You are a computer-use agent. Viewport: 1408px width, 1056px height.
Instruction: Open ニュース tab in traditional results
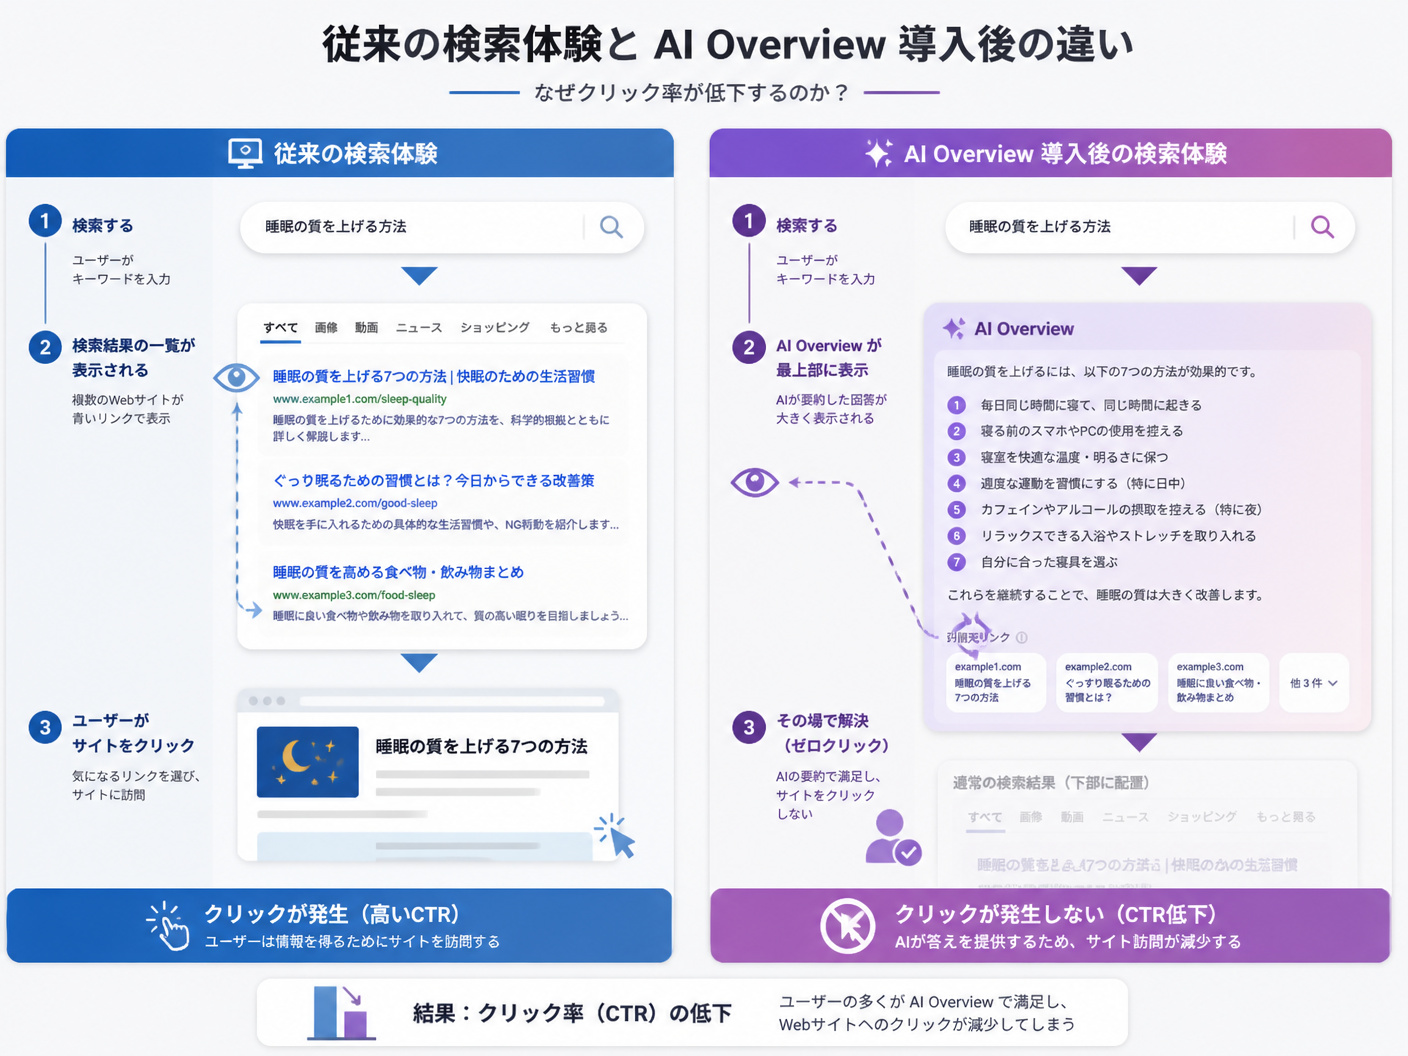[419, 328]
